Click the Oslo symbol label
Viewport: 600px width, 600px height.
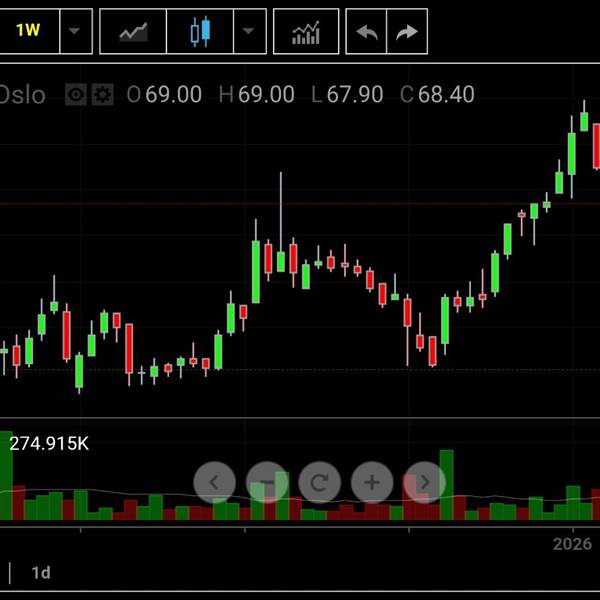pos(22,95)
